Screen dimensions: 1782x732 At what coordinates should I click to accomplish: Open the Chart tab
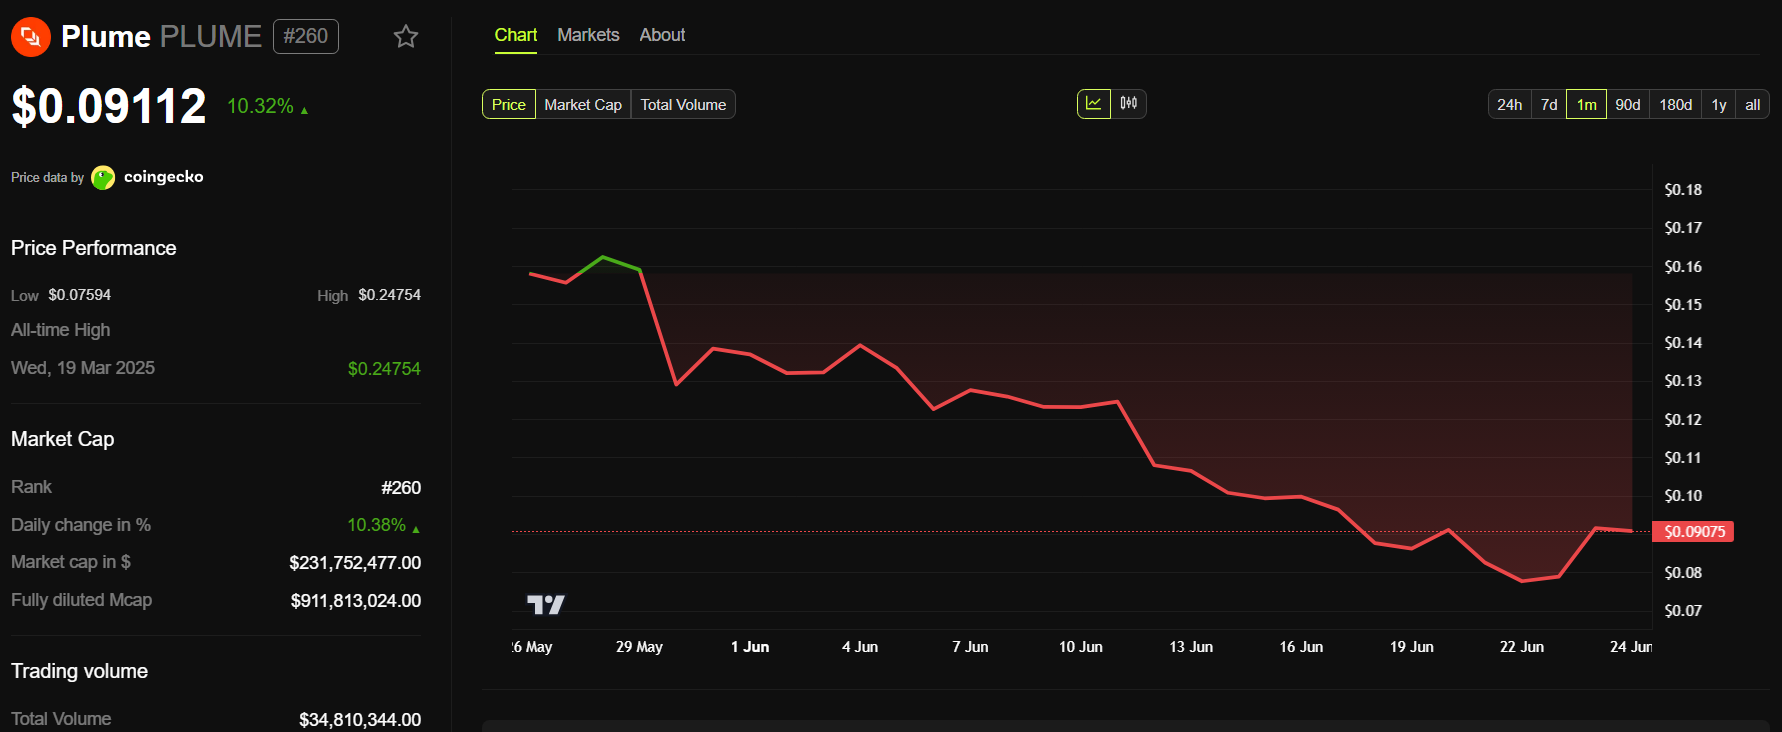(x=516, y=35)
